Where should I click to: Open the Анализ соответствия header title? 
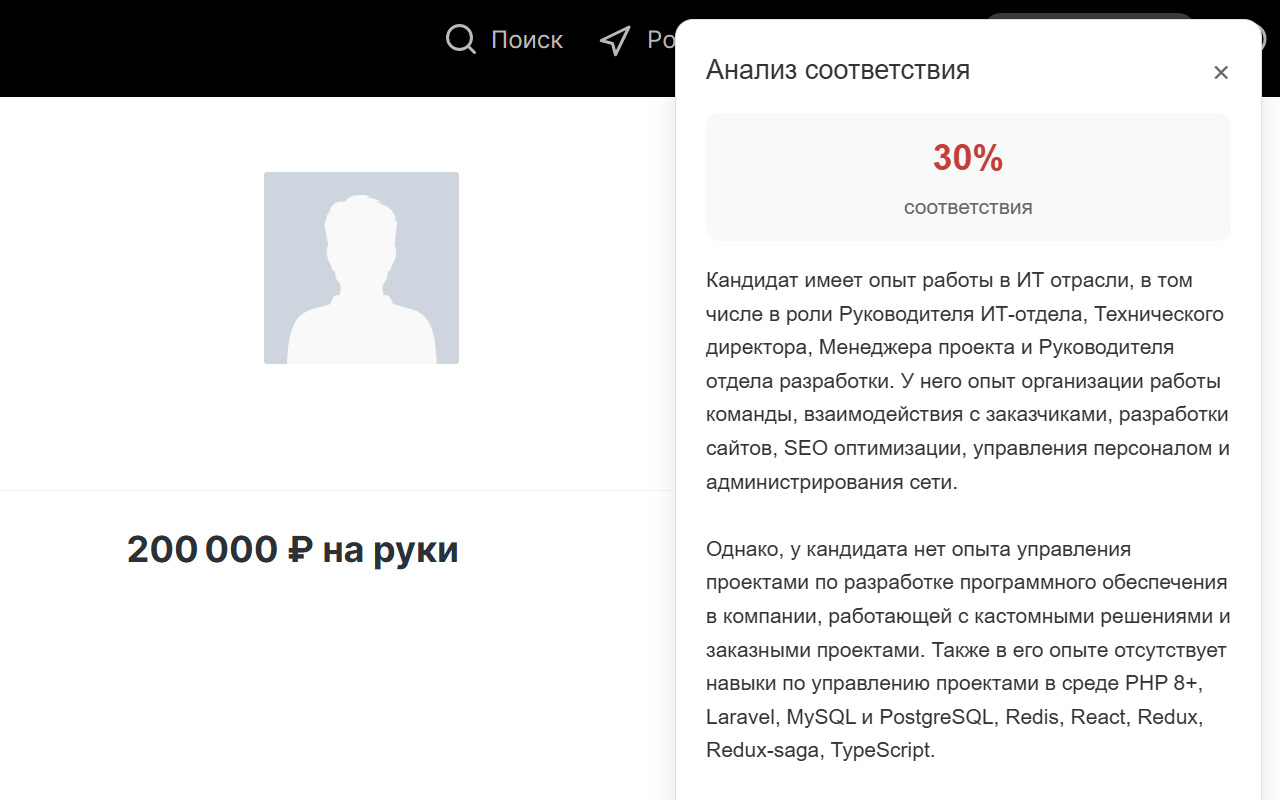pos(838,70)
